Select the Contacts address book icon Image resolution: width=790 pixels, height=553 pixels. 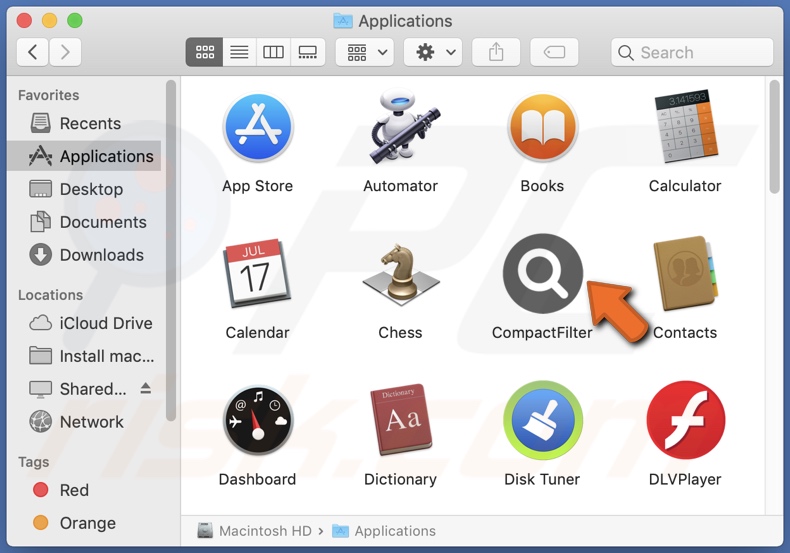[x=686, y=273]
